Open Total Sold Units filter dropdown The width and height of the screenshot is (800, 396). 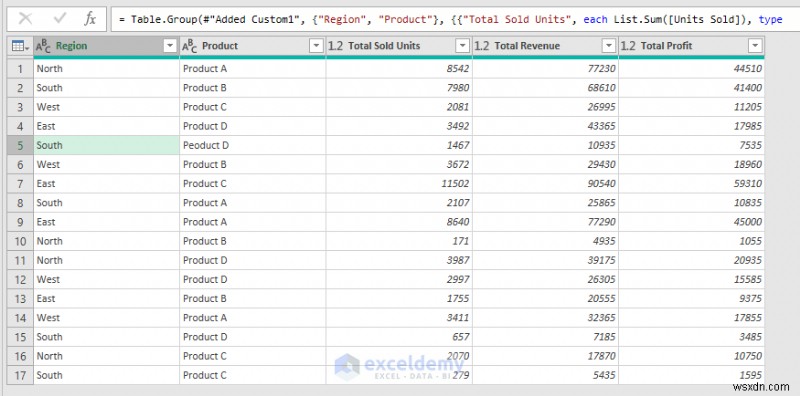point(463,46)
